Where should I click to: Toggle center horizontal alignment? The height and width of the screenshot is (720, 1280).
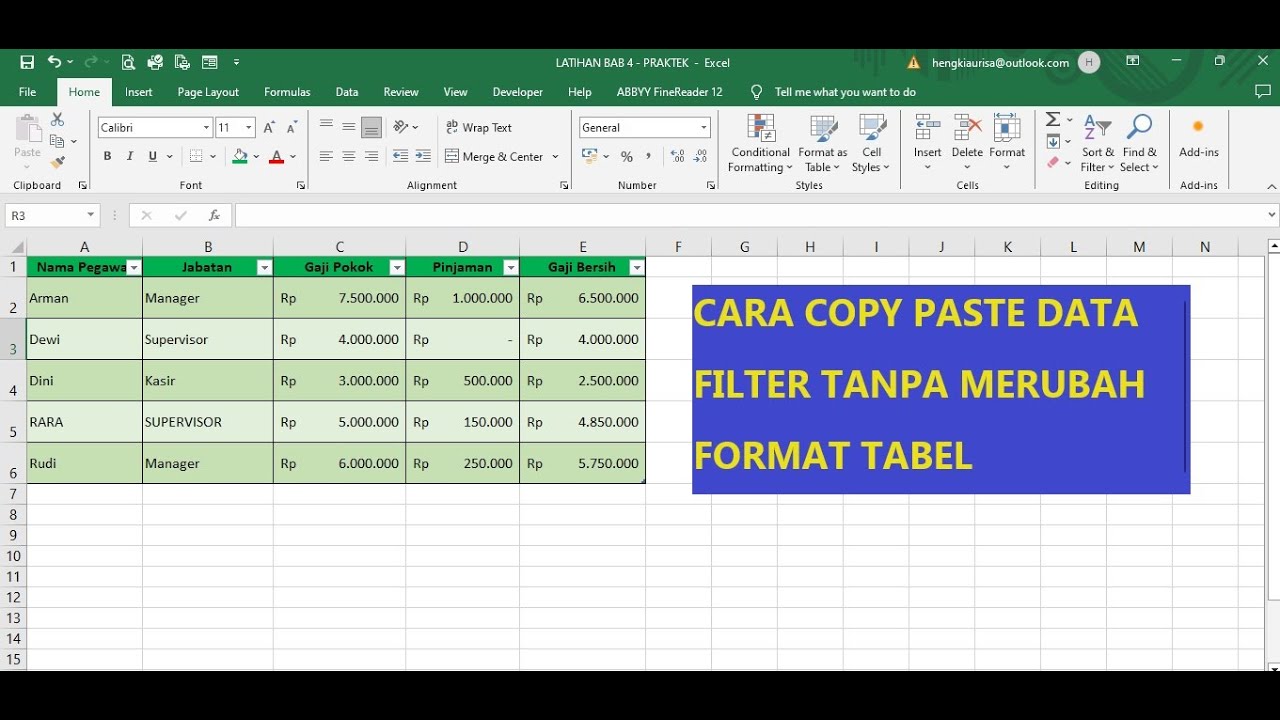[x=349, y=156]
